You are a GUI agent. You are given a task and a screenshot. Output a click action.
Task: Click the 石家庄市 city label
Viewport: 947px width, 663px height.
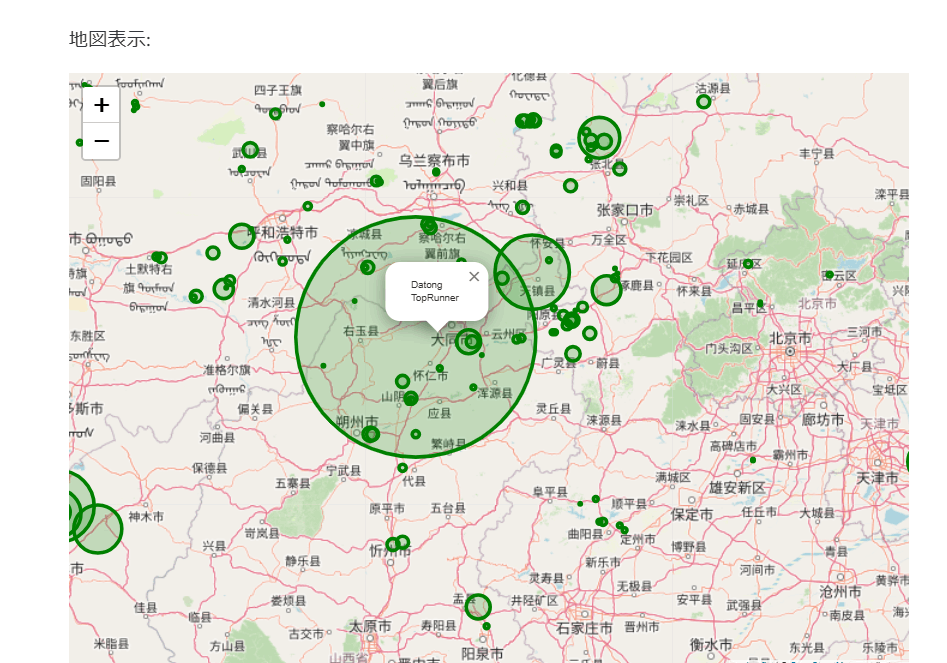[584, 629]
